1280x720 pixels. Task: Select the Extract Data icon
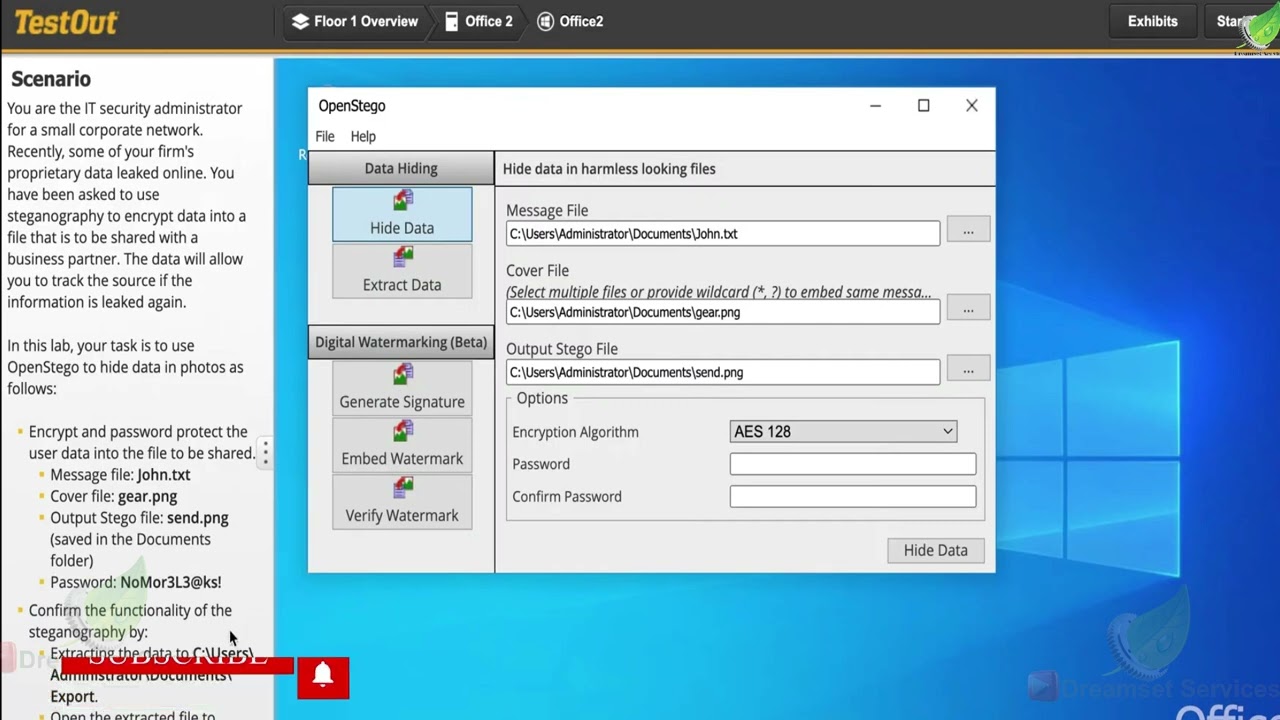click(403, 258)
